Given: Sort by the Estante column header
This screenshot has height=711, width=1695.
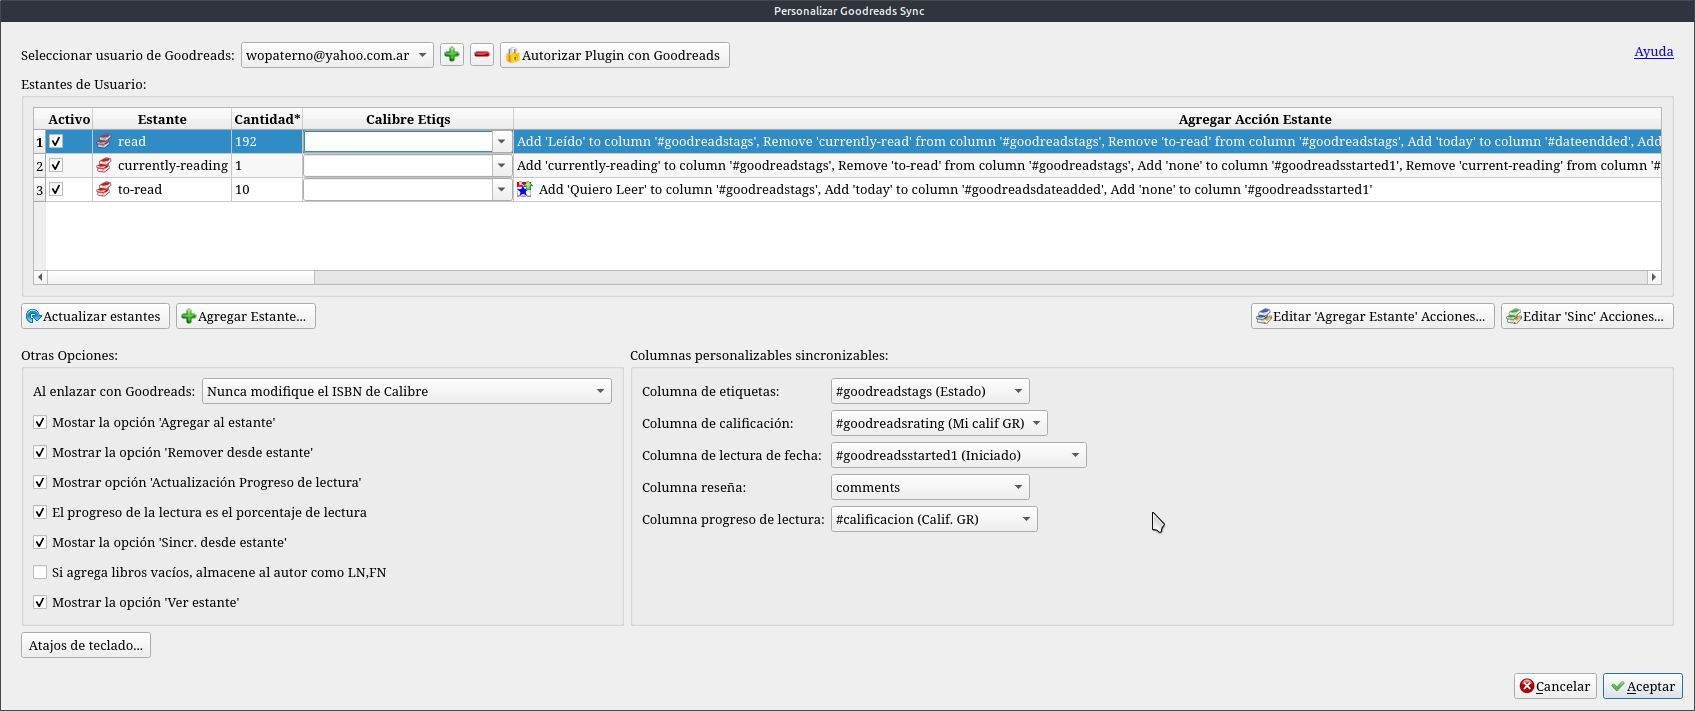Looking at the screenshot, I should click(x=162, y=119).
